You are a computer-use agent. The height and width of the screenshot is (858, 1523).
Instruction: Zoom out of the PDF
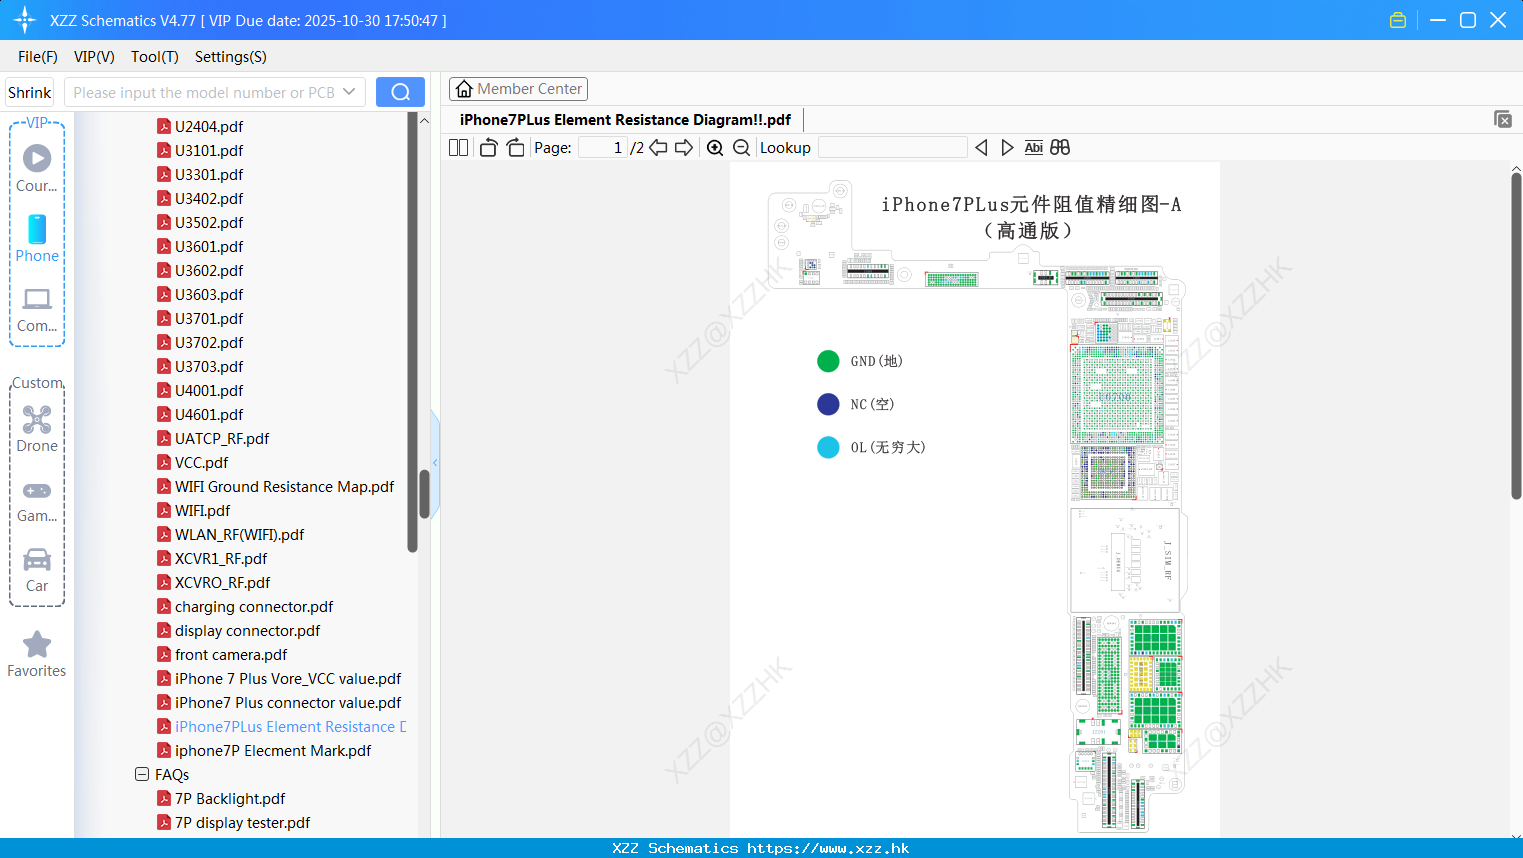[741, 148]
